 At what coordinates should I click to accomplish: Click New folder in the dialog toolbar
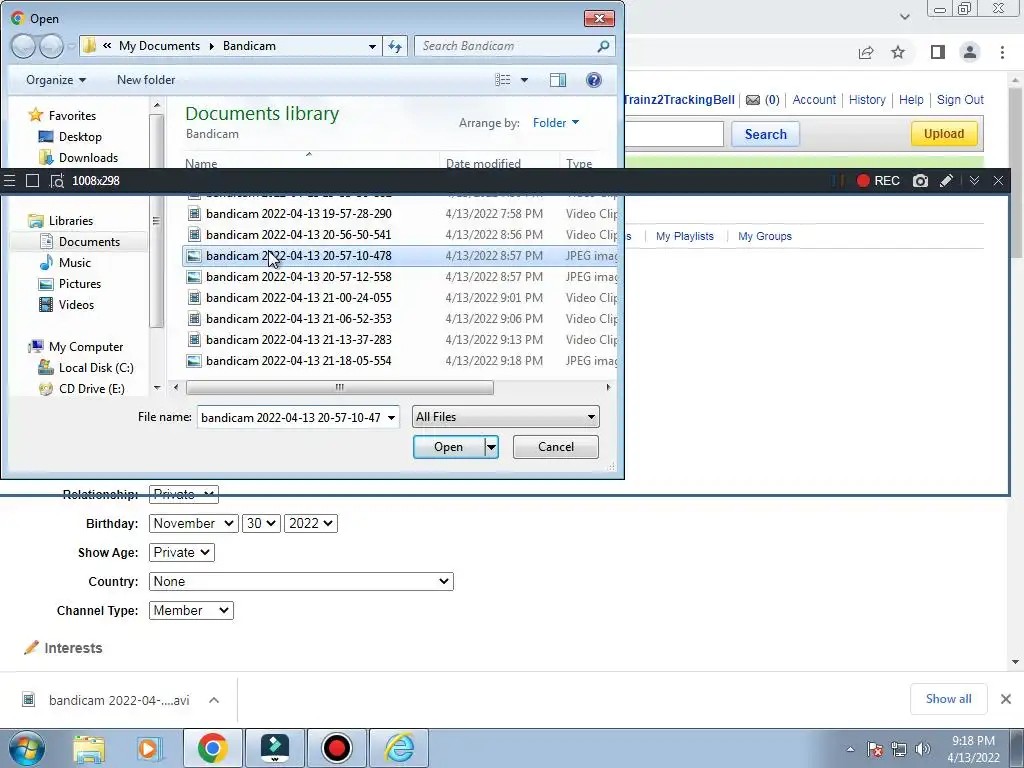pyautogui.click(x=146, y=80)
